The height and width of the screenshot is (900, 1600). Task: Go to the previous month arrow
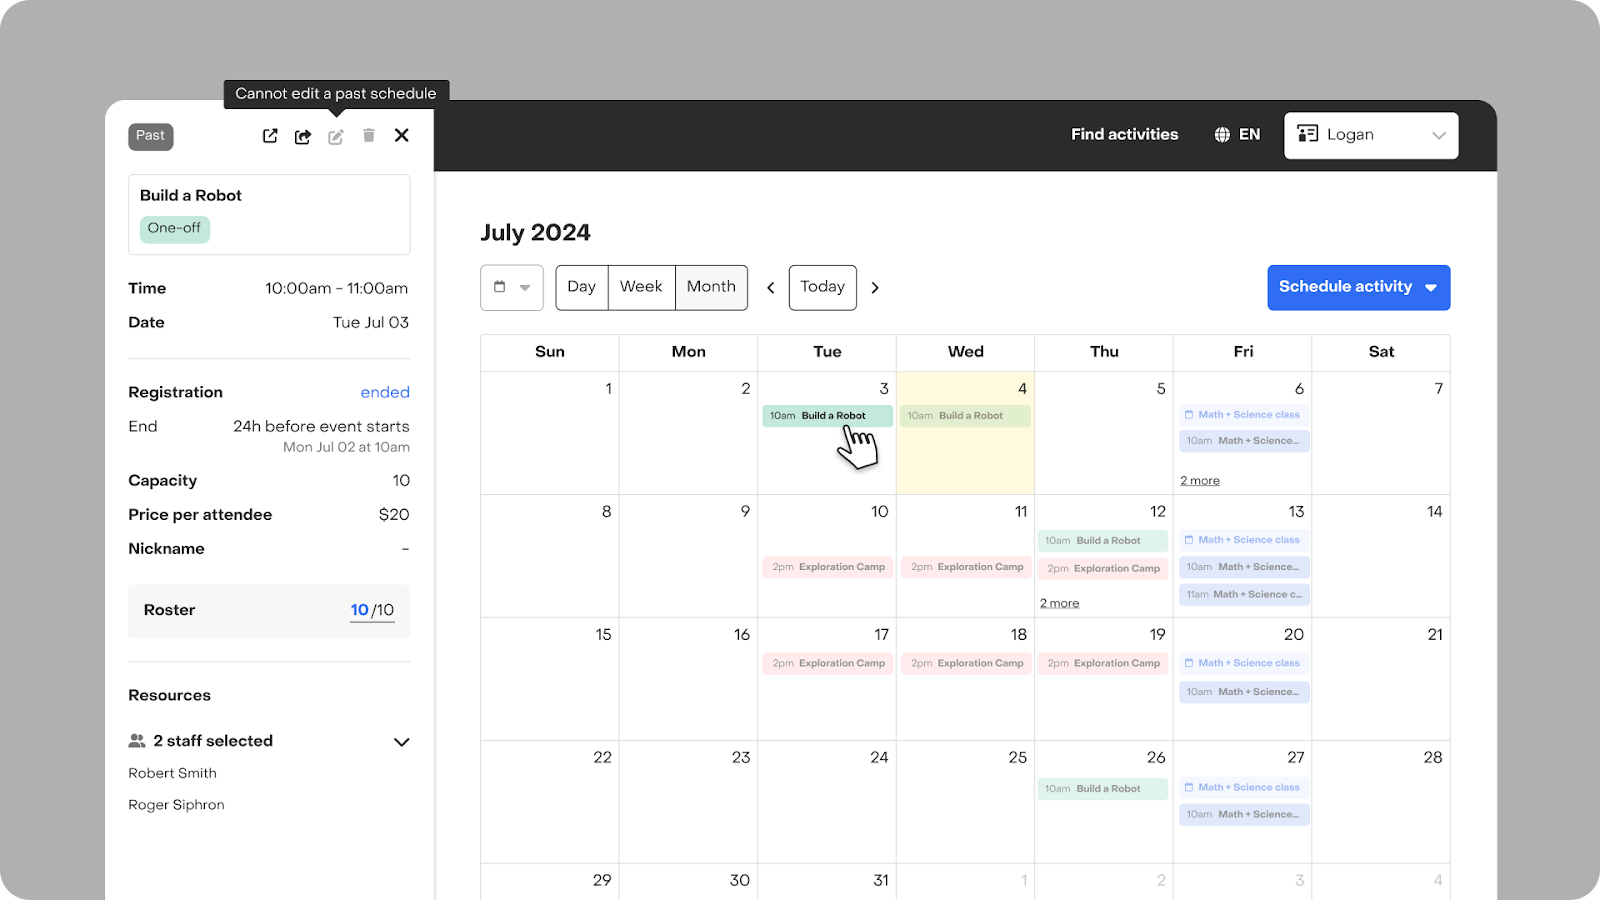coord(771,288)
